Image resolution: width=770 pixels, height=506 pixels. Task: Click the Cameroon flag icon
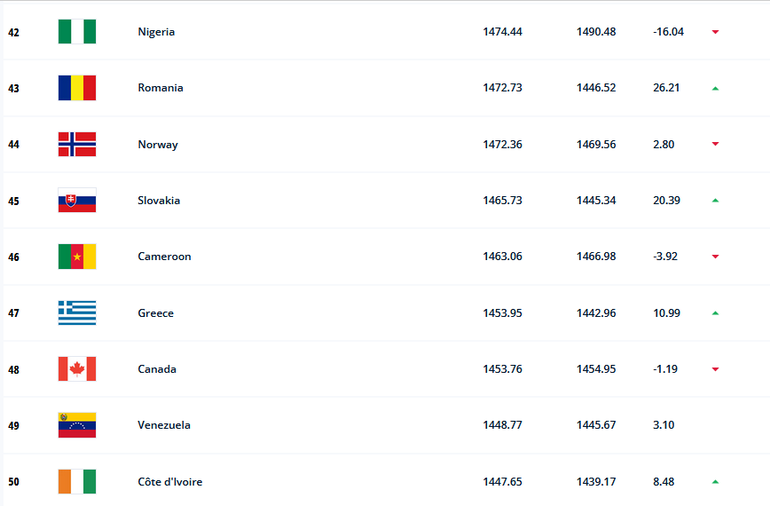[x=77, y=257]
